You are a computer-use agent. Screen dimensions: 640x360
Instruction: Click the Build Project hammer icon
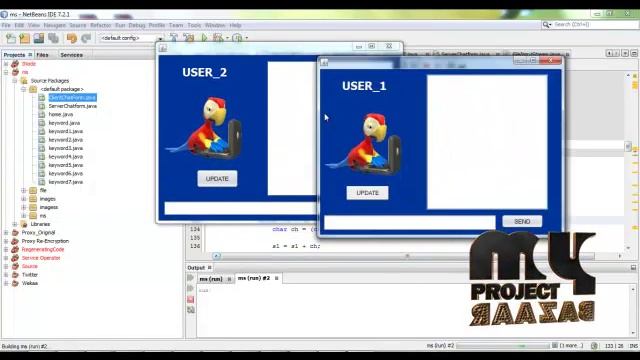pyautogui.click(x=174, y=38)
